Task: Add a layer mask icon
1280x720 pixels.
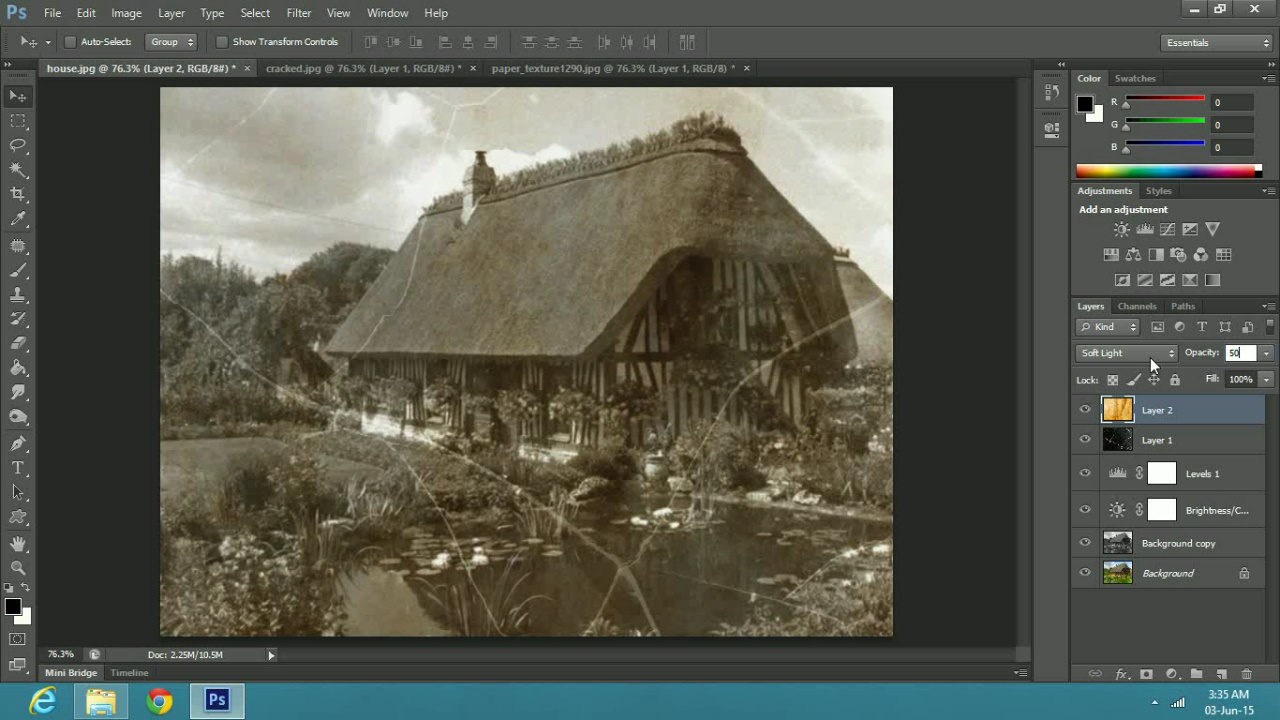Action: 1146,674
